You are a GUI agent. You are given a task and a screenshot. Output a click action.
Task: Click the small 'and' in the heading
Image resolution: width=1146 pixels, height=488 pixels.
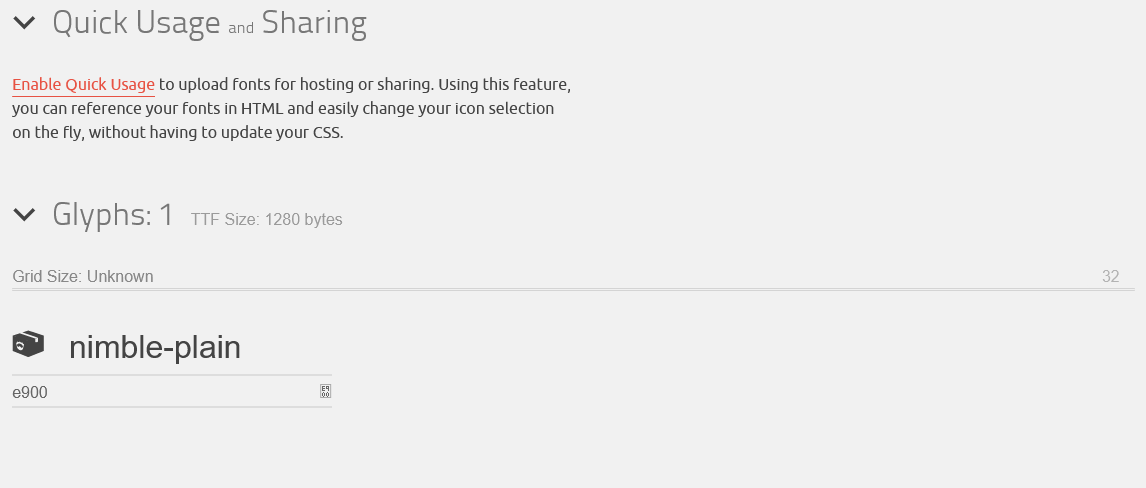(241, 28)
